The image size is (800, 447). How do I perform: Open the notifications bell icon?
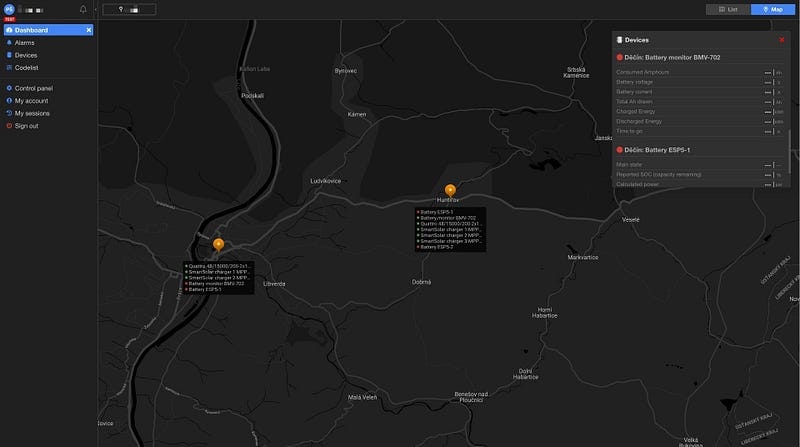tap(83, 9)
